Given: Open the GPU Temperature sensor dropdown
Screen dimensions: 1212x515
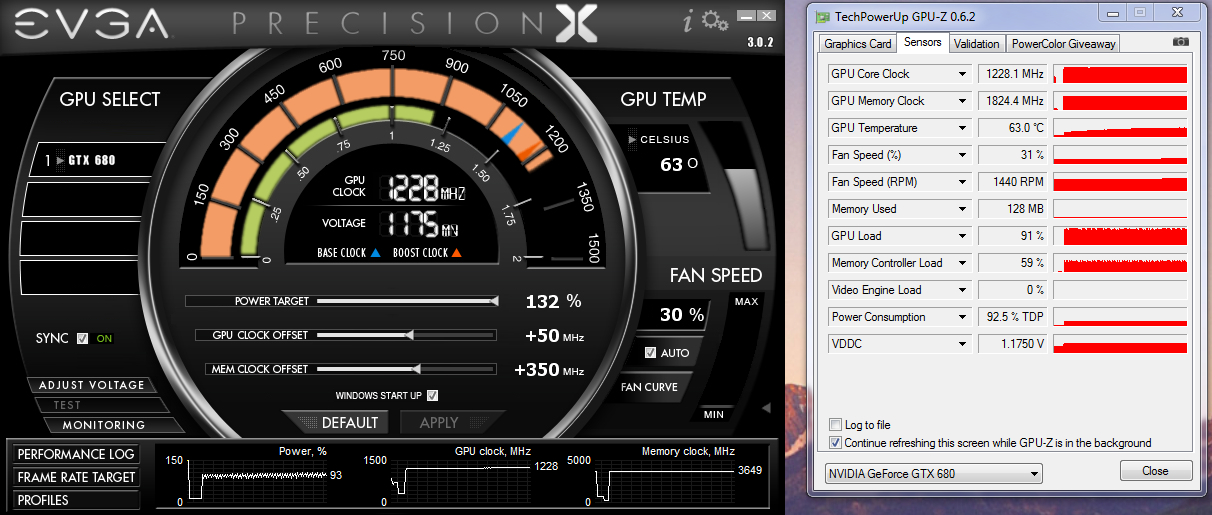Looking at the screenshot, I should coord(962,128).
